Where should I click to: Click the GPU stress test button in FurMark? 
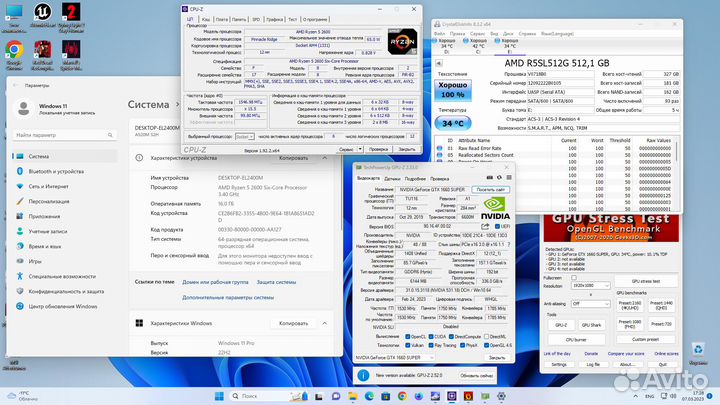pyautogui.click(x=646, y=281)
